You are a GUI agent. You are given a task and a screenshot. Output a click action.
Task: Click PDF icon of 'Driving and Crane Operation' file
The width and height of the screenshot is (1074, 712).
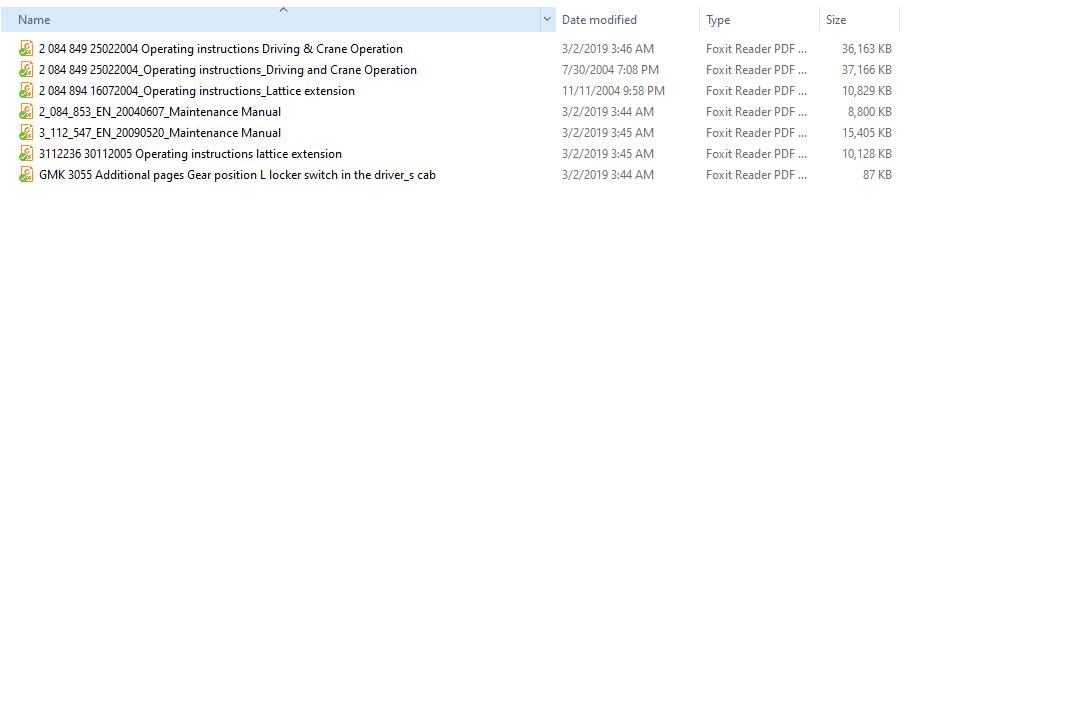click(x=26, y=70)
